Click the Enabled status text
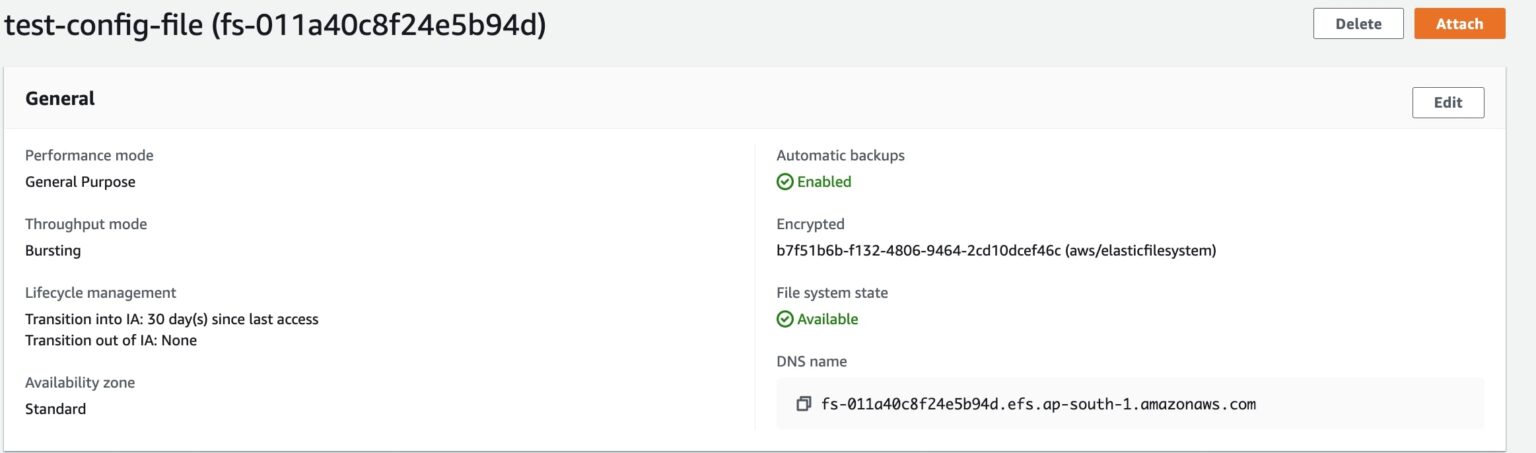The width and height of the screenshot is (1536, 453). tap(824, 182)
